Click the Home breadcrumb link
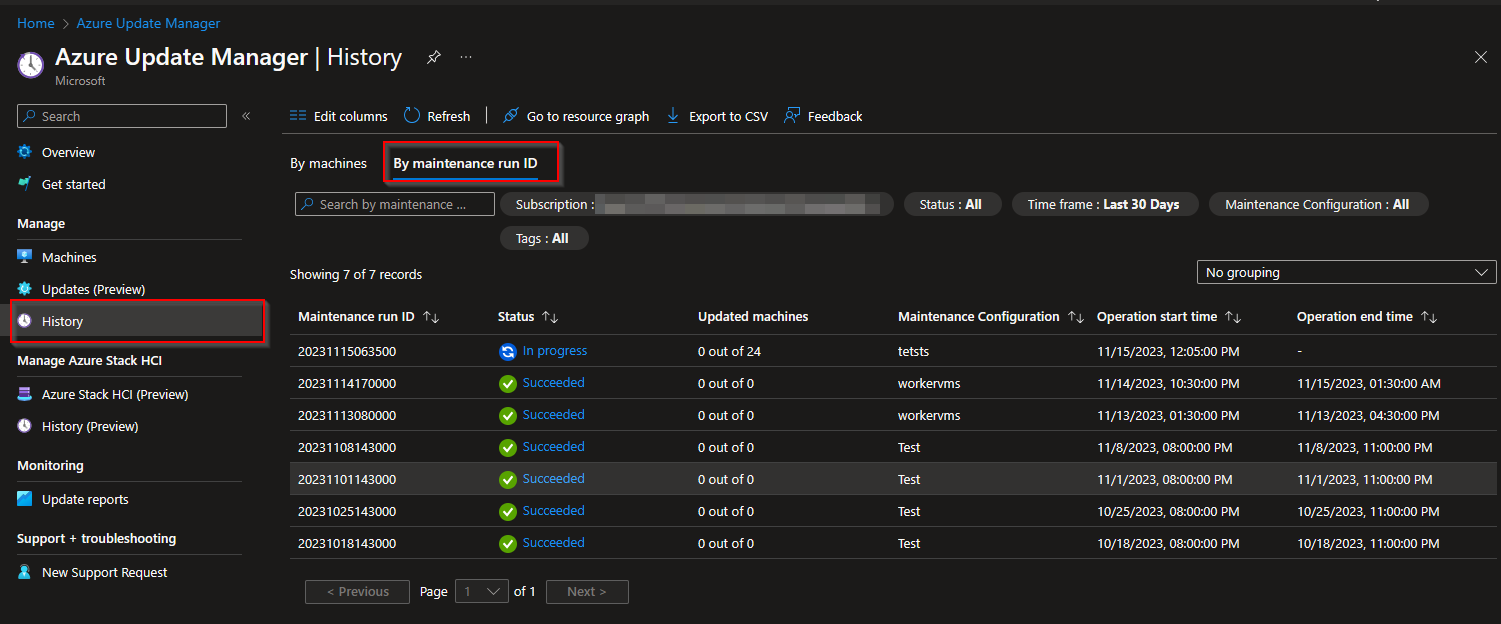 coord(36,23)
